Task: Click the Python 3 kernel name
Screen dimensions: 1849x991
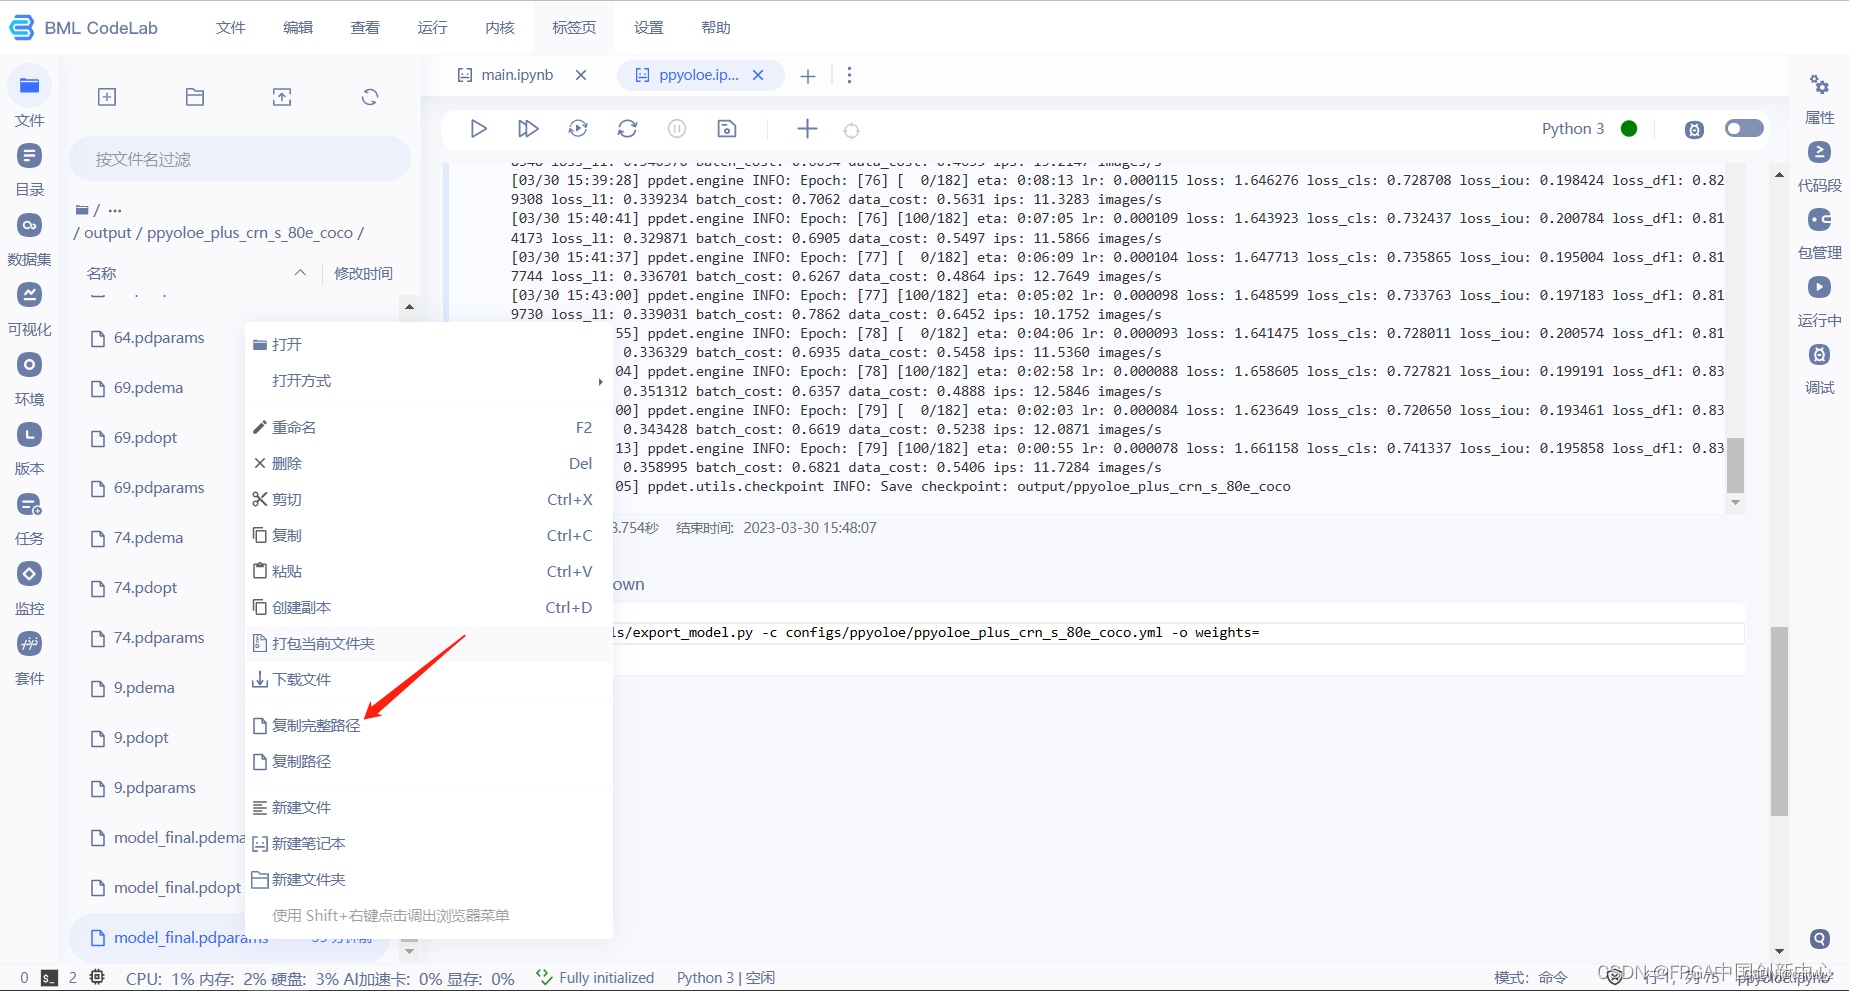Action: 1572,128
